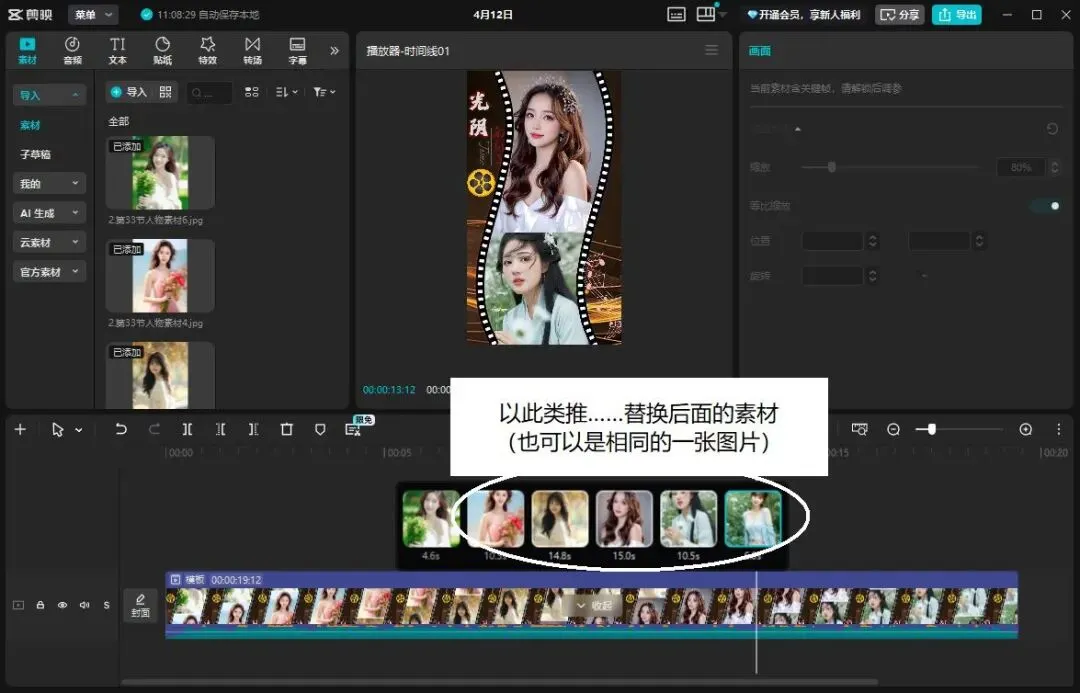Select the 4.6s replacement thumbnail

tap(431, 519)
